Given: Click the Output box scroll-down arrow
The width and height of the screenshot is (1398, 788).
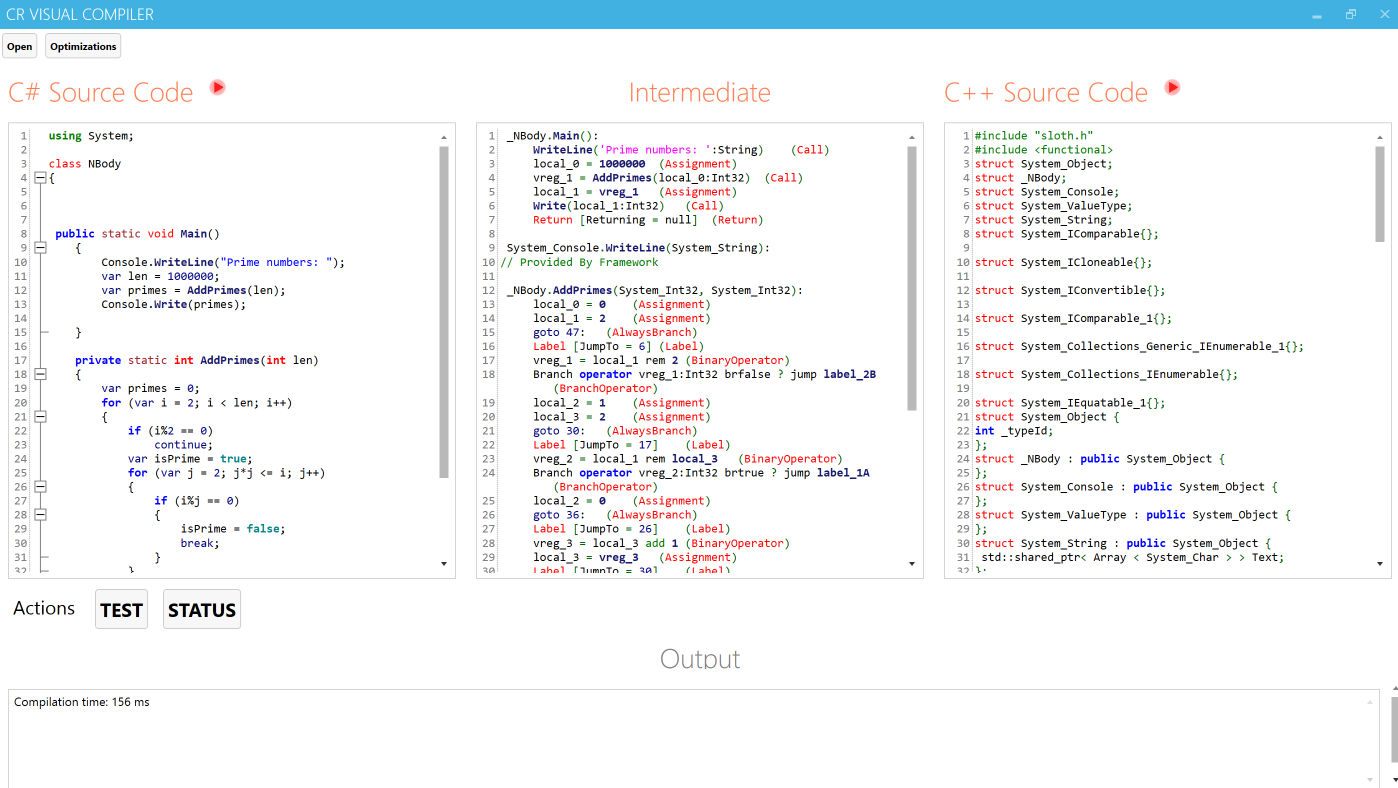Looking at the screenshot, I should point(1371,780).
